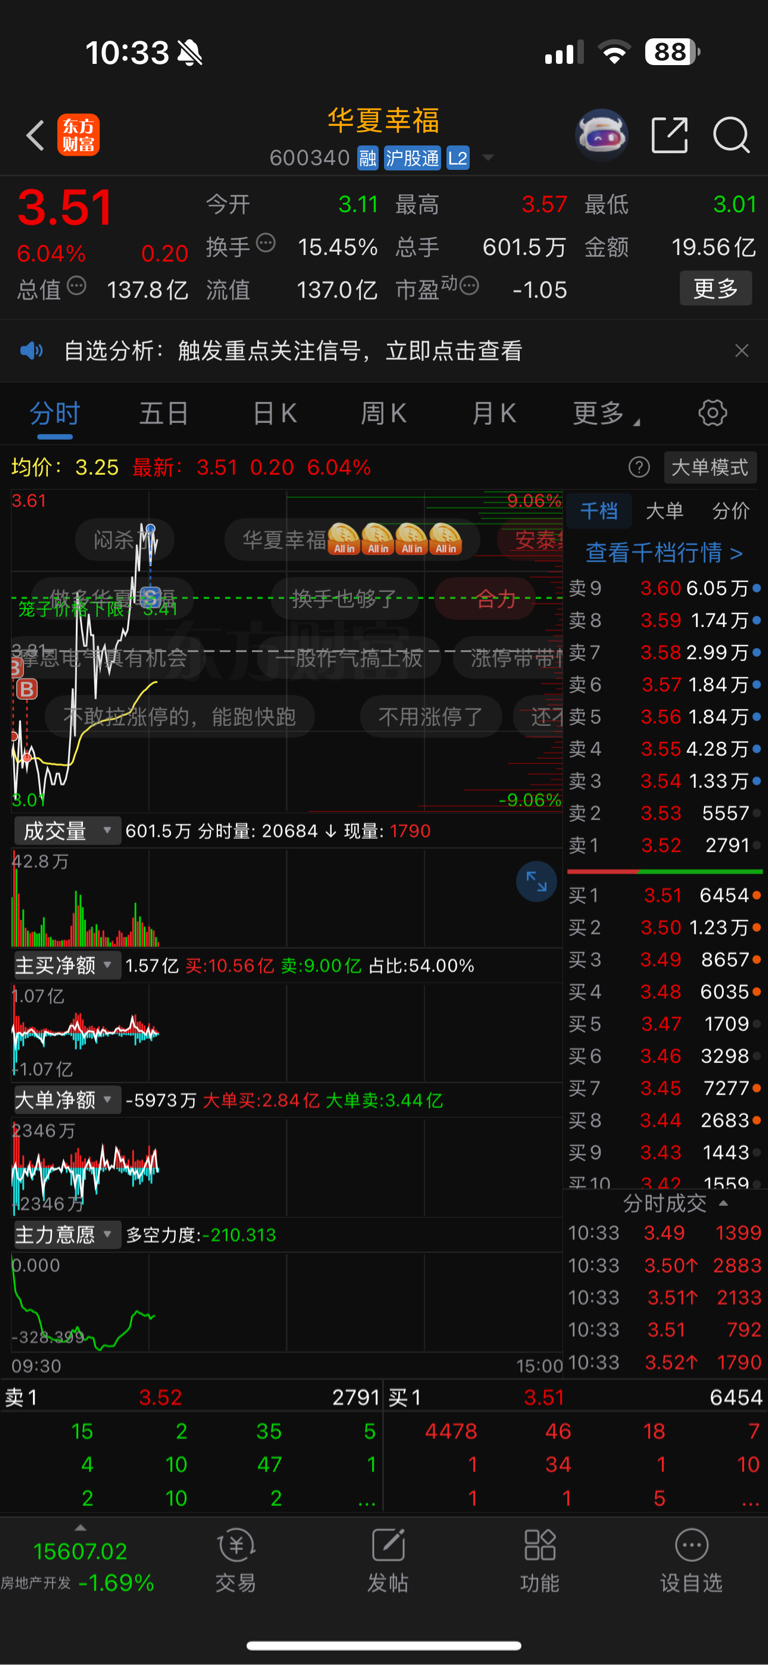
Task: Tap the 卖1 queue header 2791
Action: (191, 1397)
